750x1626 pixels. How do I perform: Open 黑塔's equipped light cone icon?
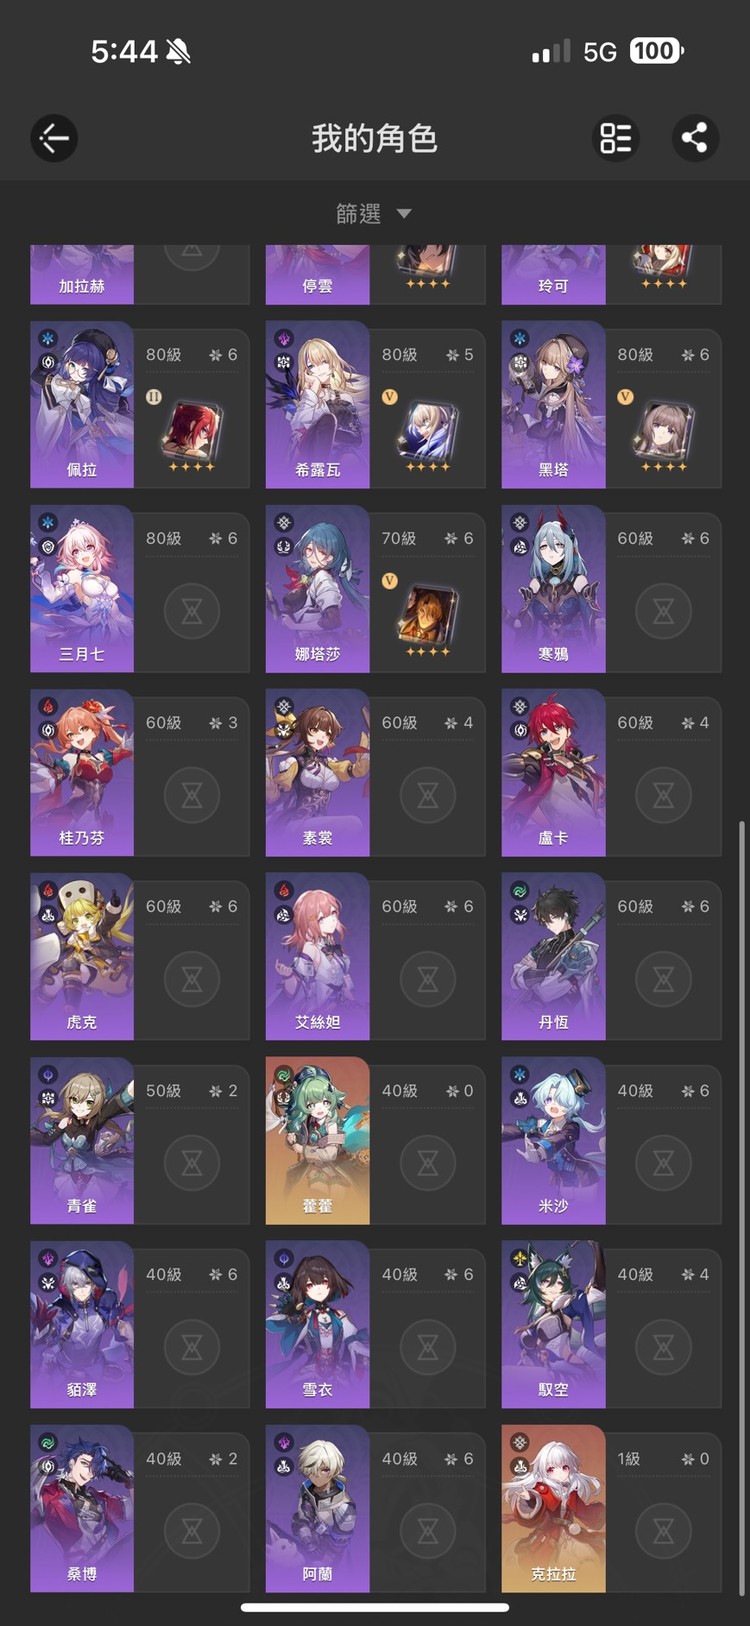tap(664, 431)
